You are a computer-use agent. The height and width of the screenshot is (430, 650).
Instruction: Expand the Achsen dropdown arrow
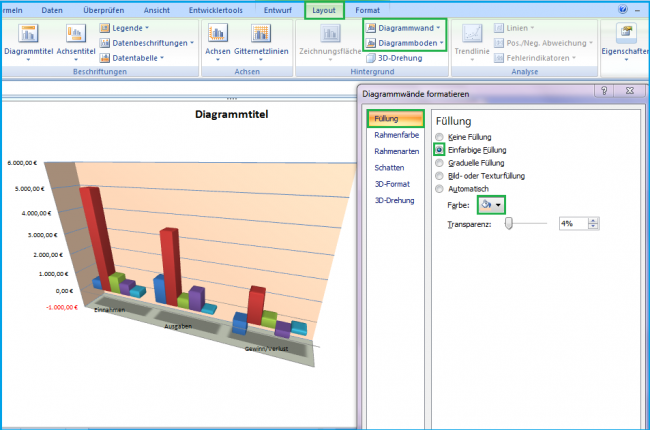(x=218, y=60)
